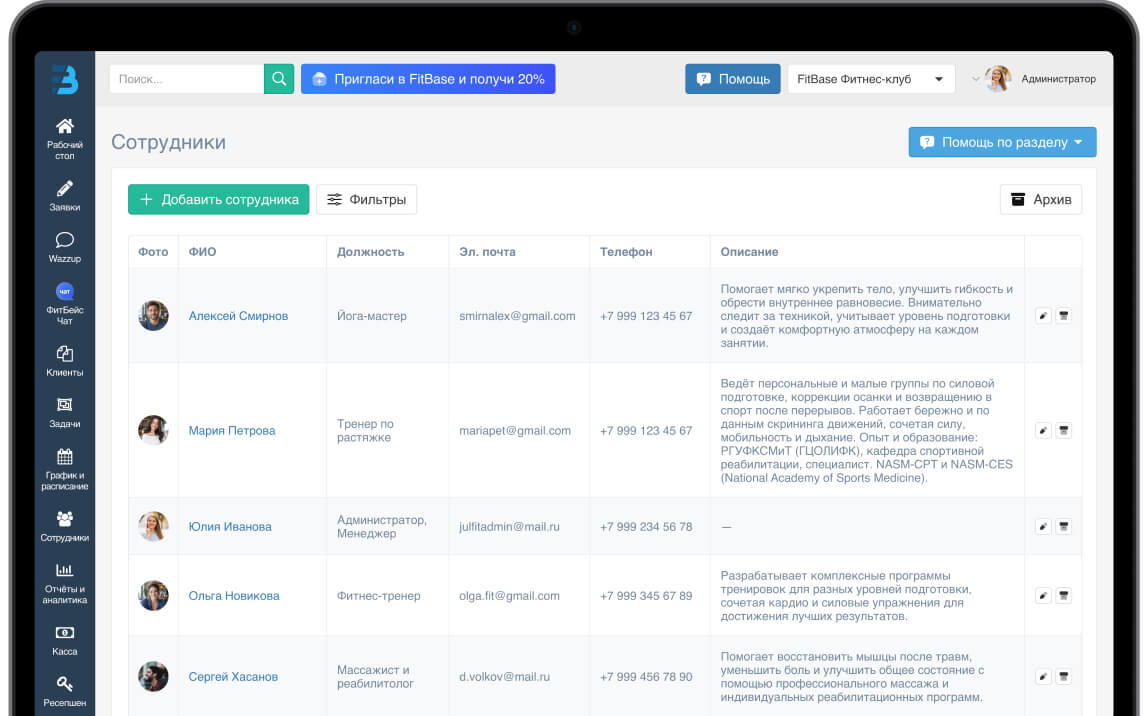Click phone number +7 999 456 78 90

click(x=646, y=677)
